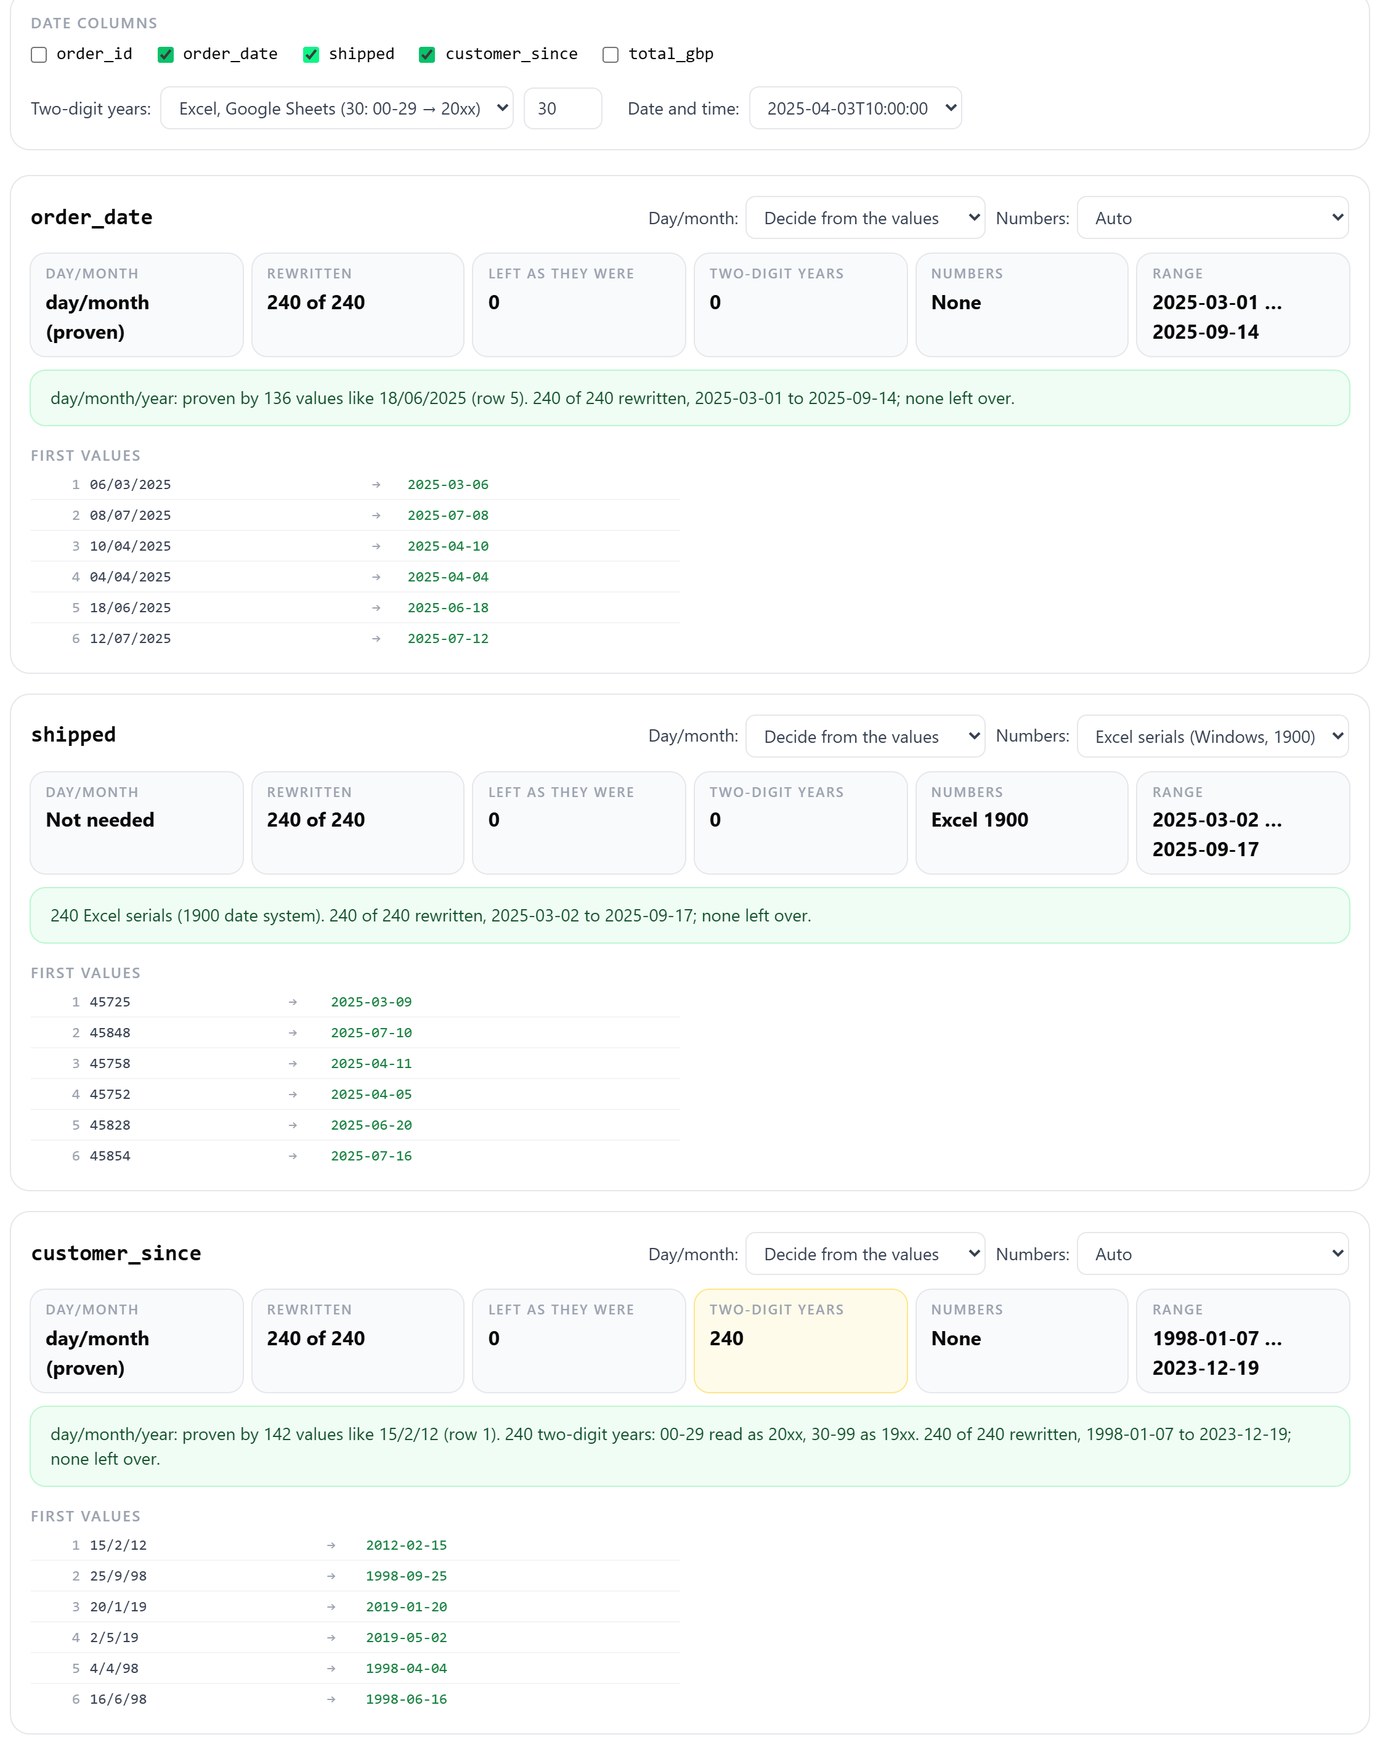Open the Two-digit years rule dropdown
Image resolution: width=1380 pixels, height=1737 pixels.
coord(337,109)
